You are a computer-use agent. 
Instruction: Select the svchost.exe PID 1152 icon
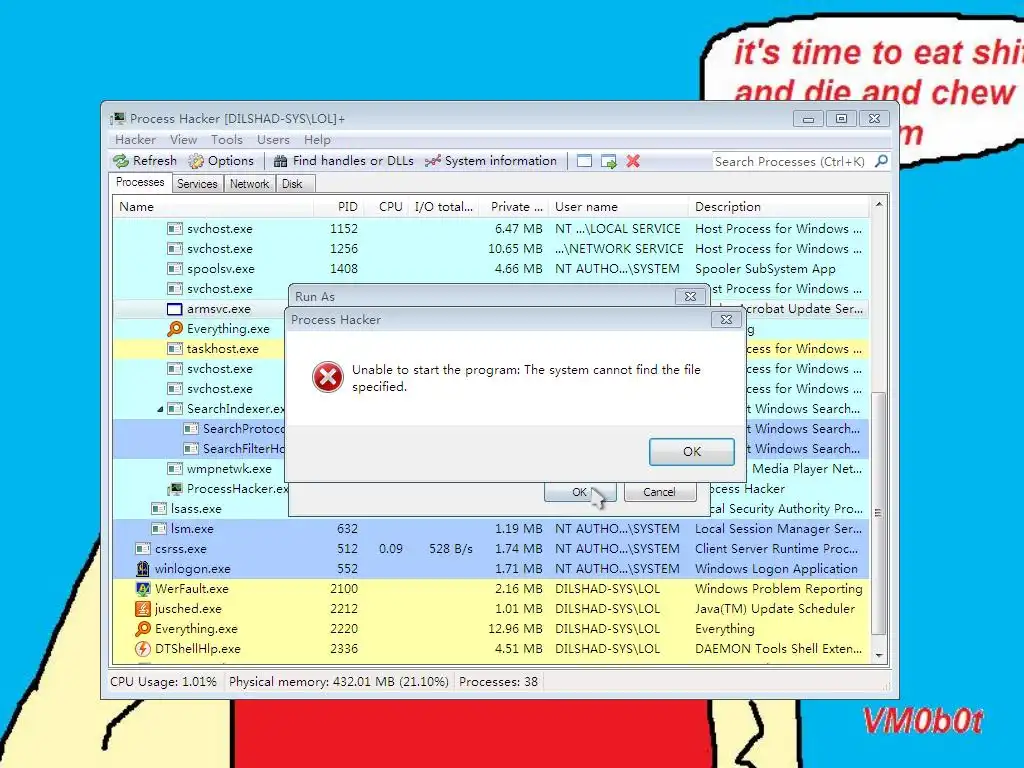[174, 229]
